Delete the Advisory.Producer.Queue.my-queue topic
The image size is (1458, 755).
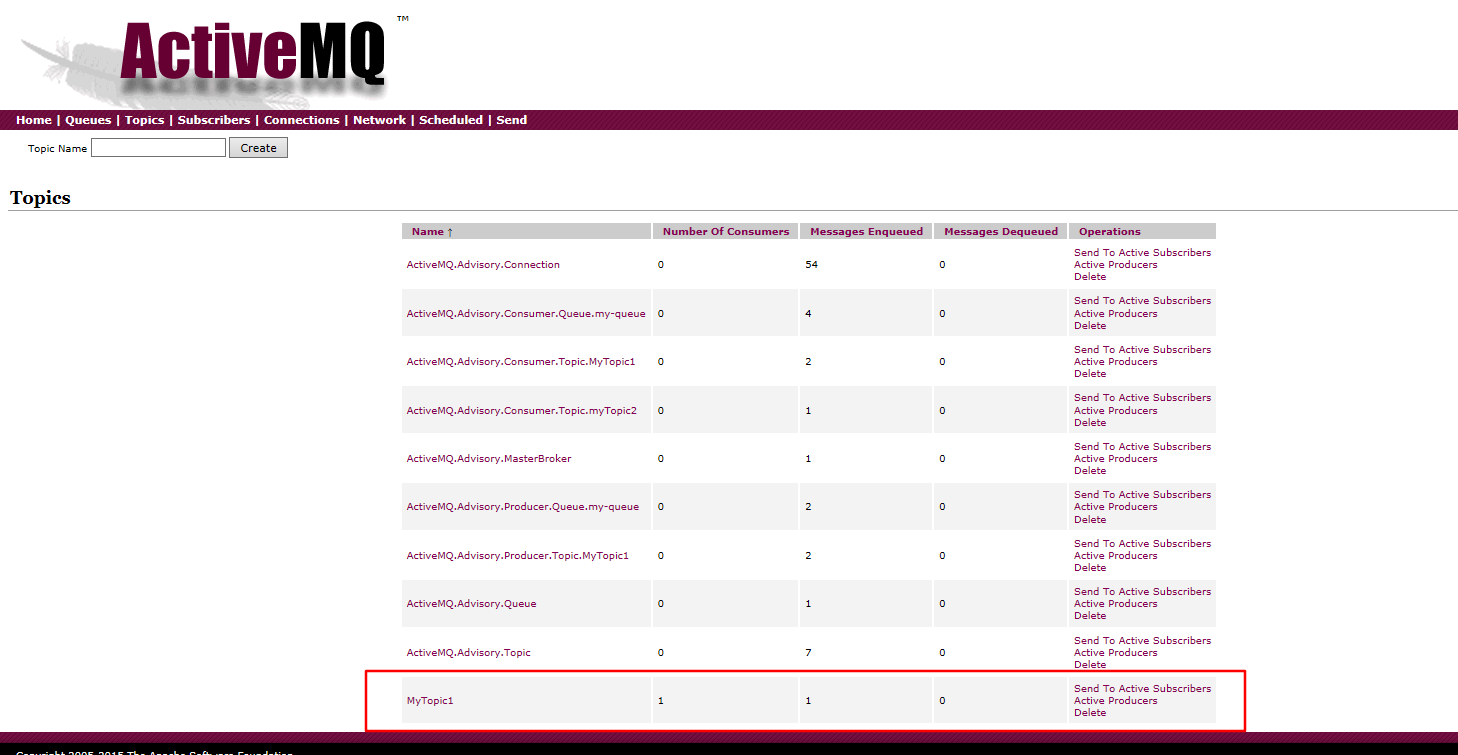coord(1090,520)
